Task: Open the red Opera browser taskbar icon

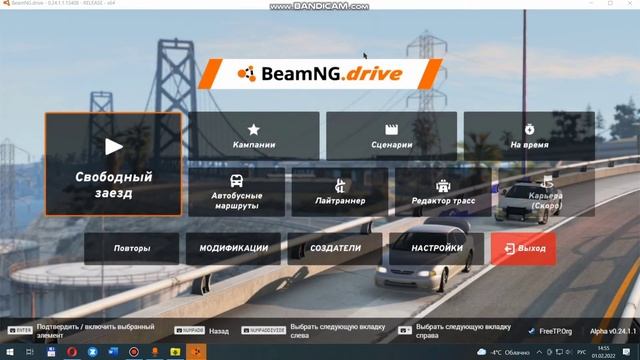Action: point(72,352)
